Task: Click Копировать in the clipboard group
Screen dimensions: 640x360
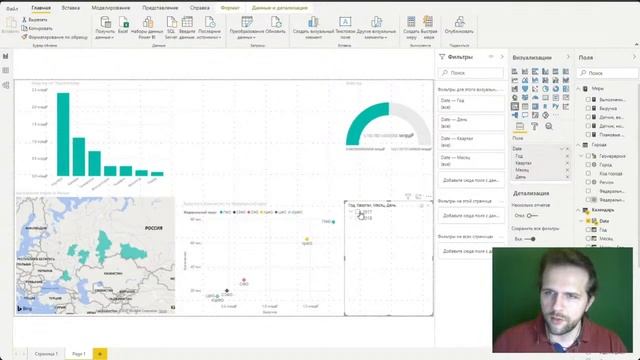Action: click(x=37, y=28)
